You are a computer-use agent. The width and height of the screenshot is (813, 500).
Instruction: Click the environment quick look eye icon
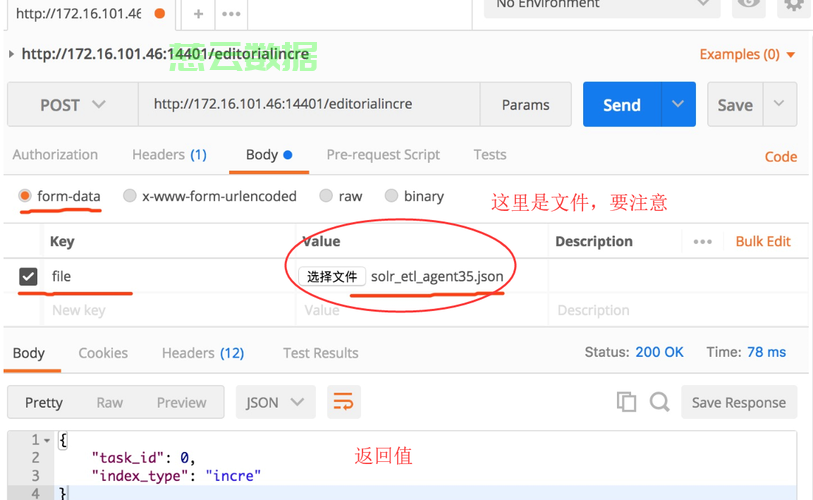click(x=748, y=4)
